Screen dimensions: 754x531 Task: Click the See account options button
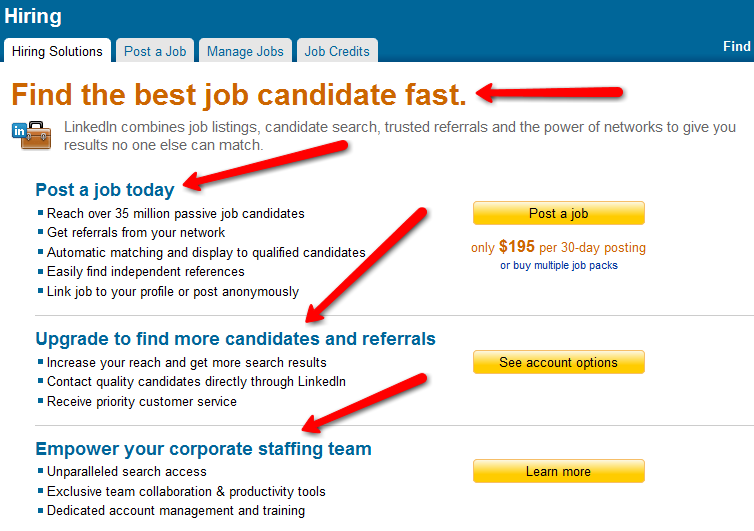point(558,362)
